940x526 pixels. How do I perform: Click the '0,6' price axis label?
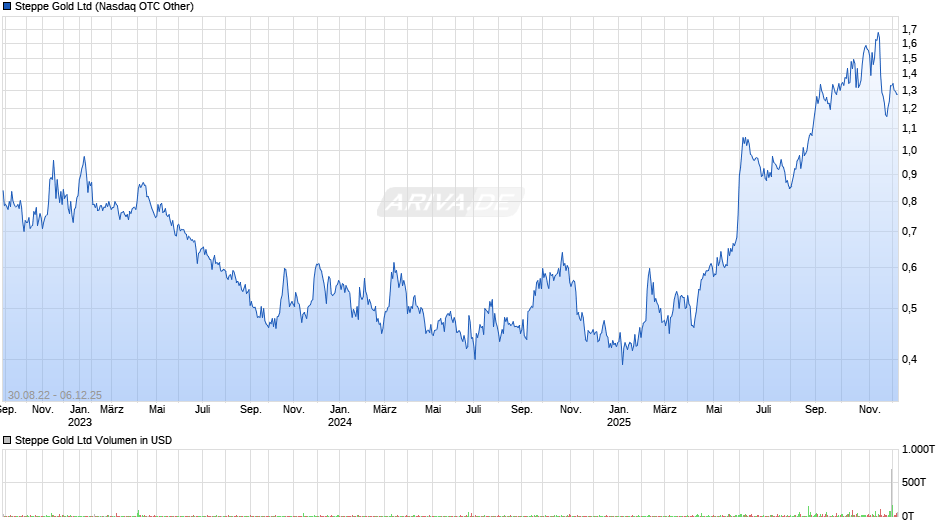click(909, 267)
